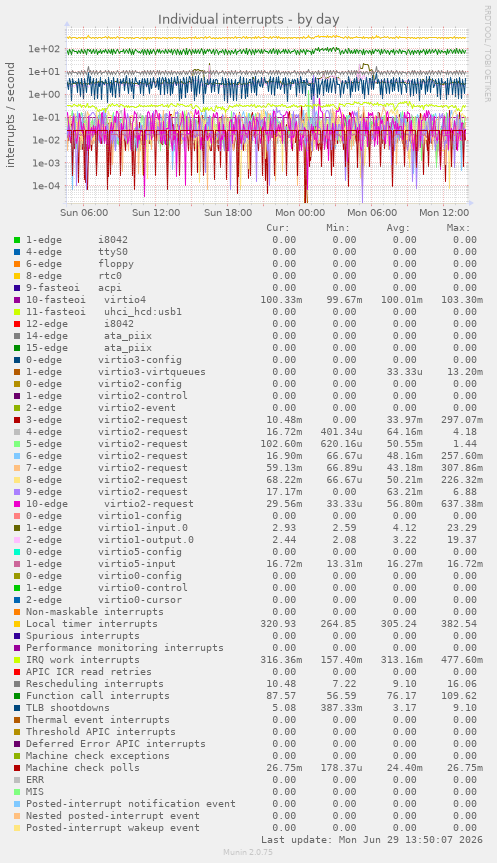The width and height of the screenshot is (497, 863).
Task: Click the green swatch beside 1-edge i8042
Action: point(17,240)
